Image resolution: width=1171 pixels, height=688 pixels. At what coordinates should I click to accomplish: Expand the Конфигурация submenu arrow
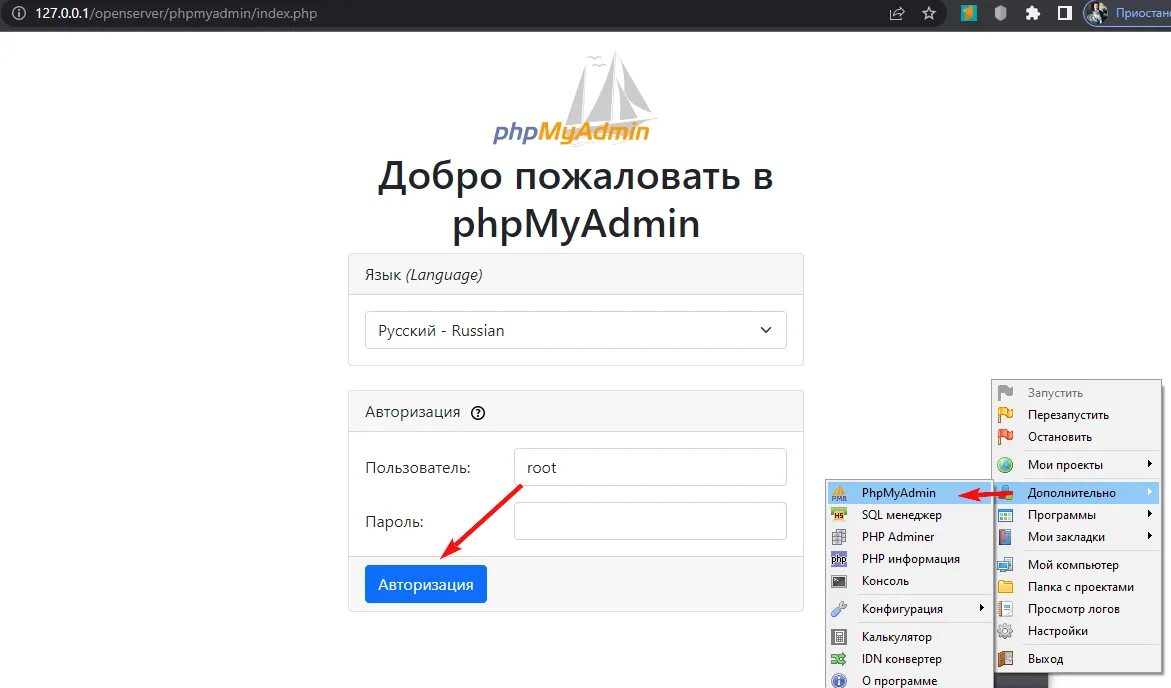tap(982, 608)
